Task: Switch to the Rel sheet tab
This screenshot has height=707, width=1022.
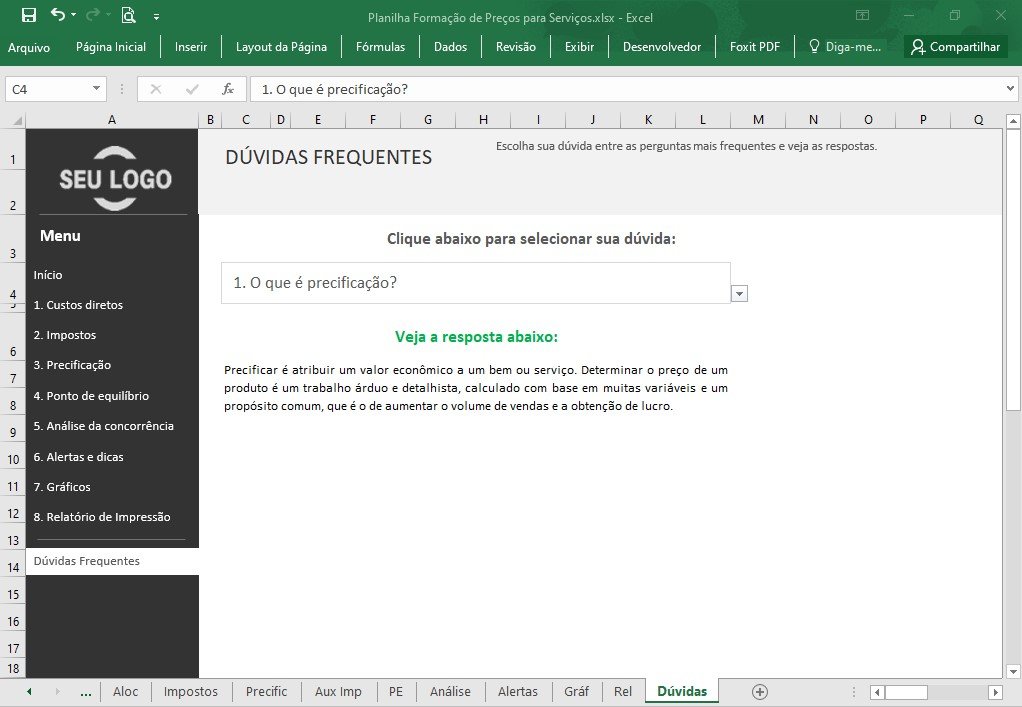Action: pos(622,691)
